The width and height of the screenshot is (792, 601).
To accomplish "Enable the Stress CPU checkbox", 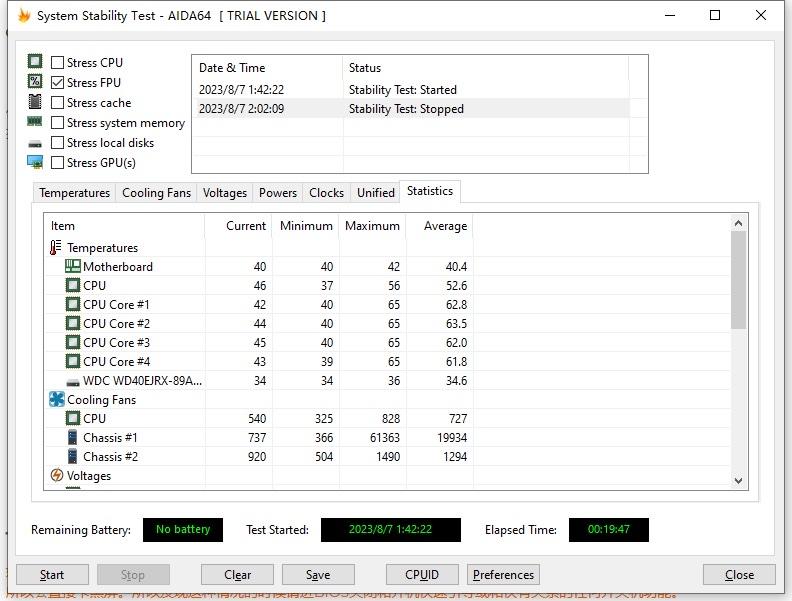I will tap(58, 63).
